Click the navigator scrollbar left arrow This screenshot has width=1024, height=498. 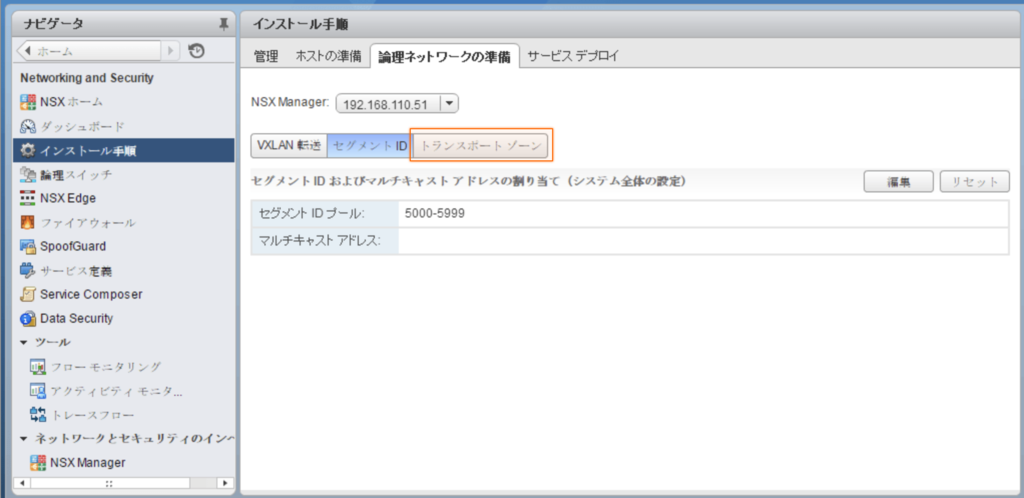coord(22,484)
